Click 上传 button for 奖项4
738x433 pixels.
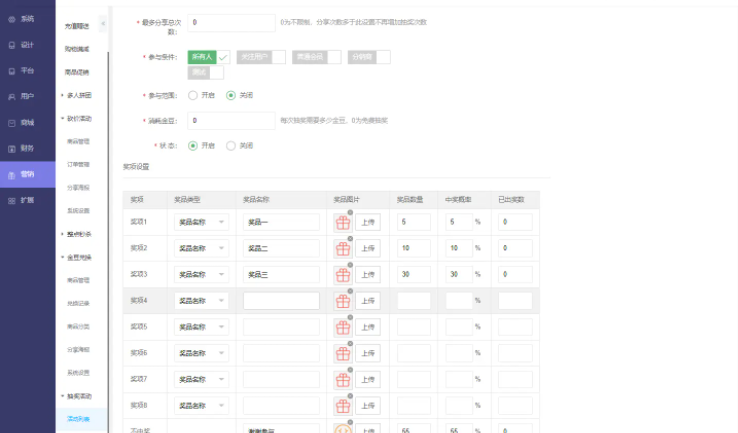(368, 301)
